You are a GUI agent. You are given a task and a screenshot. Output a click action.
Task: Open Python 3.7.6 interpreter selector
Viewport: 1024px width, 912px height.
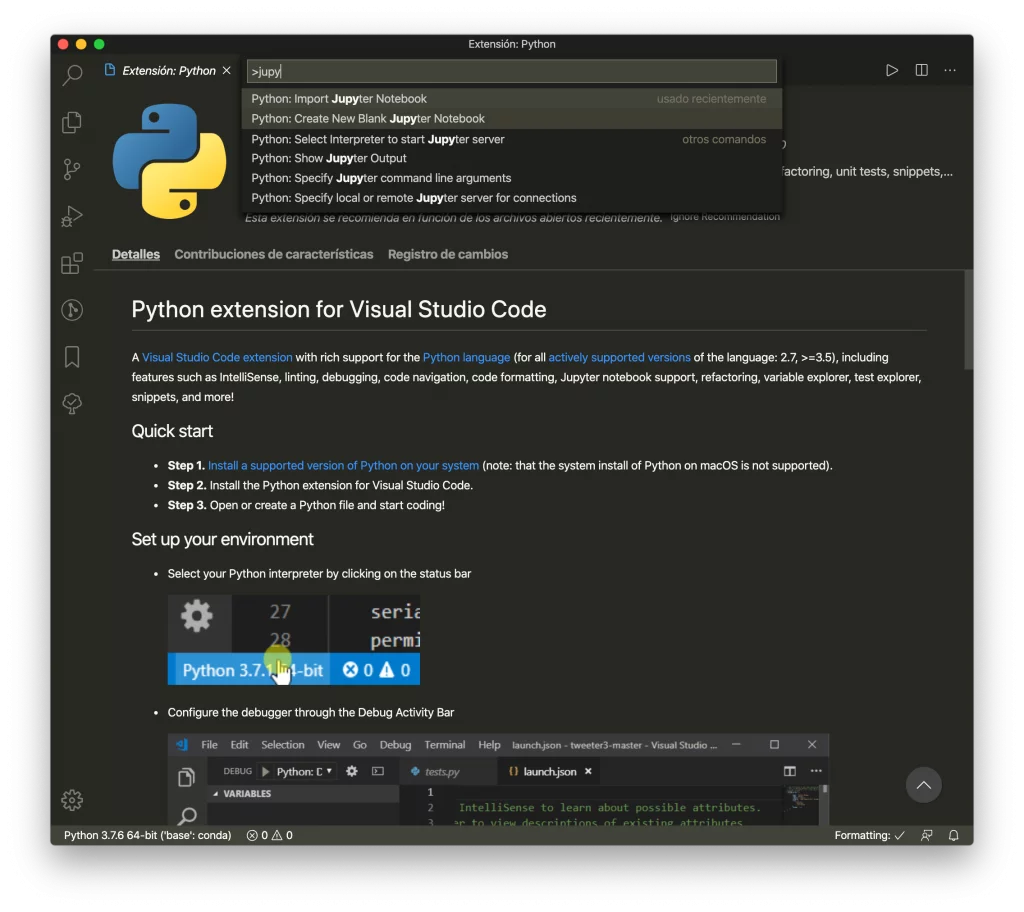pyautogui.click(x=147, y=835)
